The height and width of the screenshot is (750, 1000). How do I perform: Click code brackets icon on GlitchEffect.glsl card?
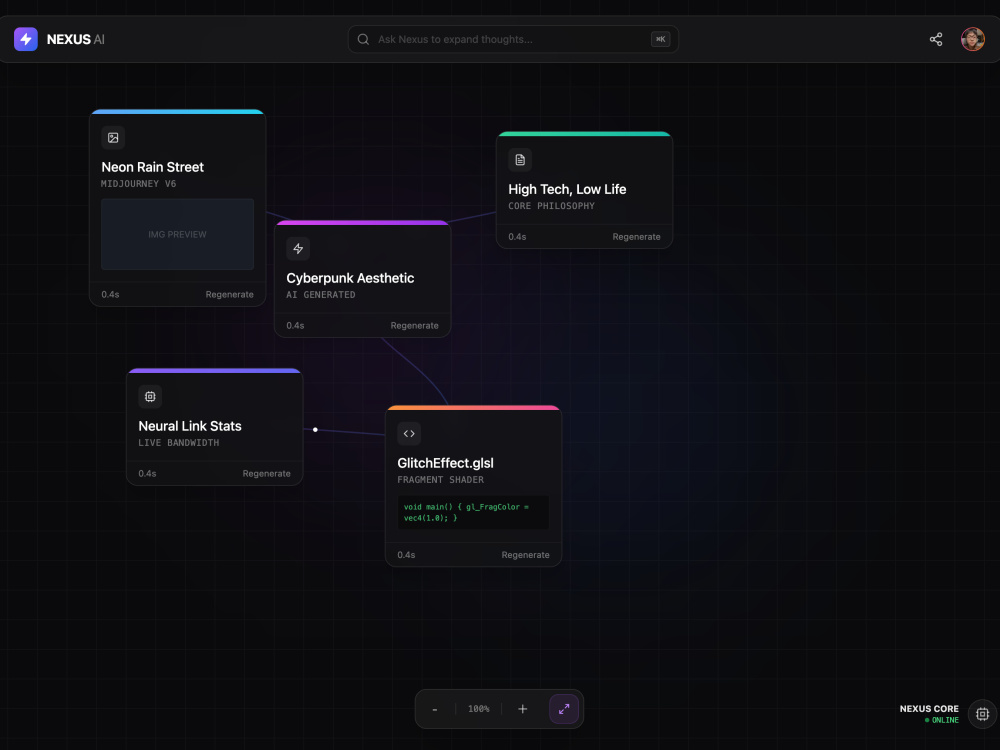409,434
